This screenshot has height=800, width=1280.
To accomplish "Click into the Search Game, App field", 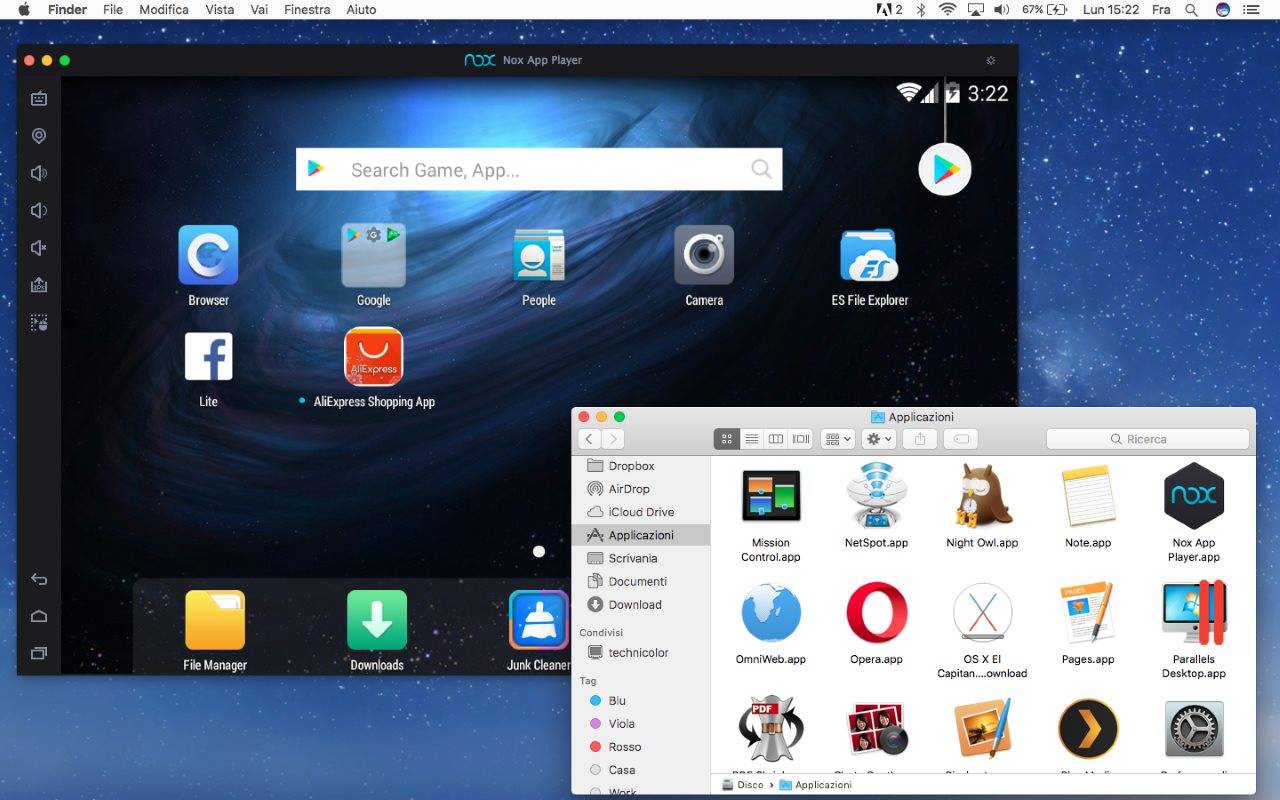I will pos(539,170).
